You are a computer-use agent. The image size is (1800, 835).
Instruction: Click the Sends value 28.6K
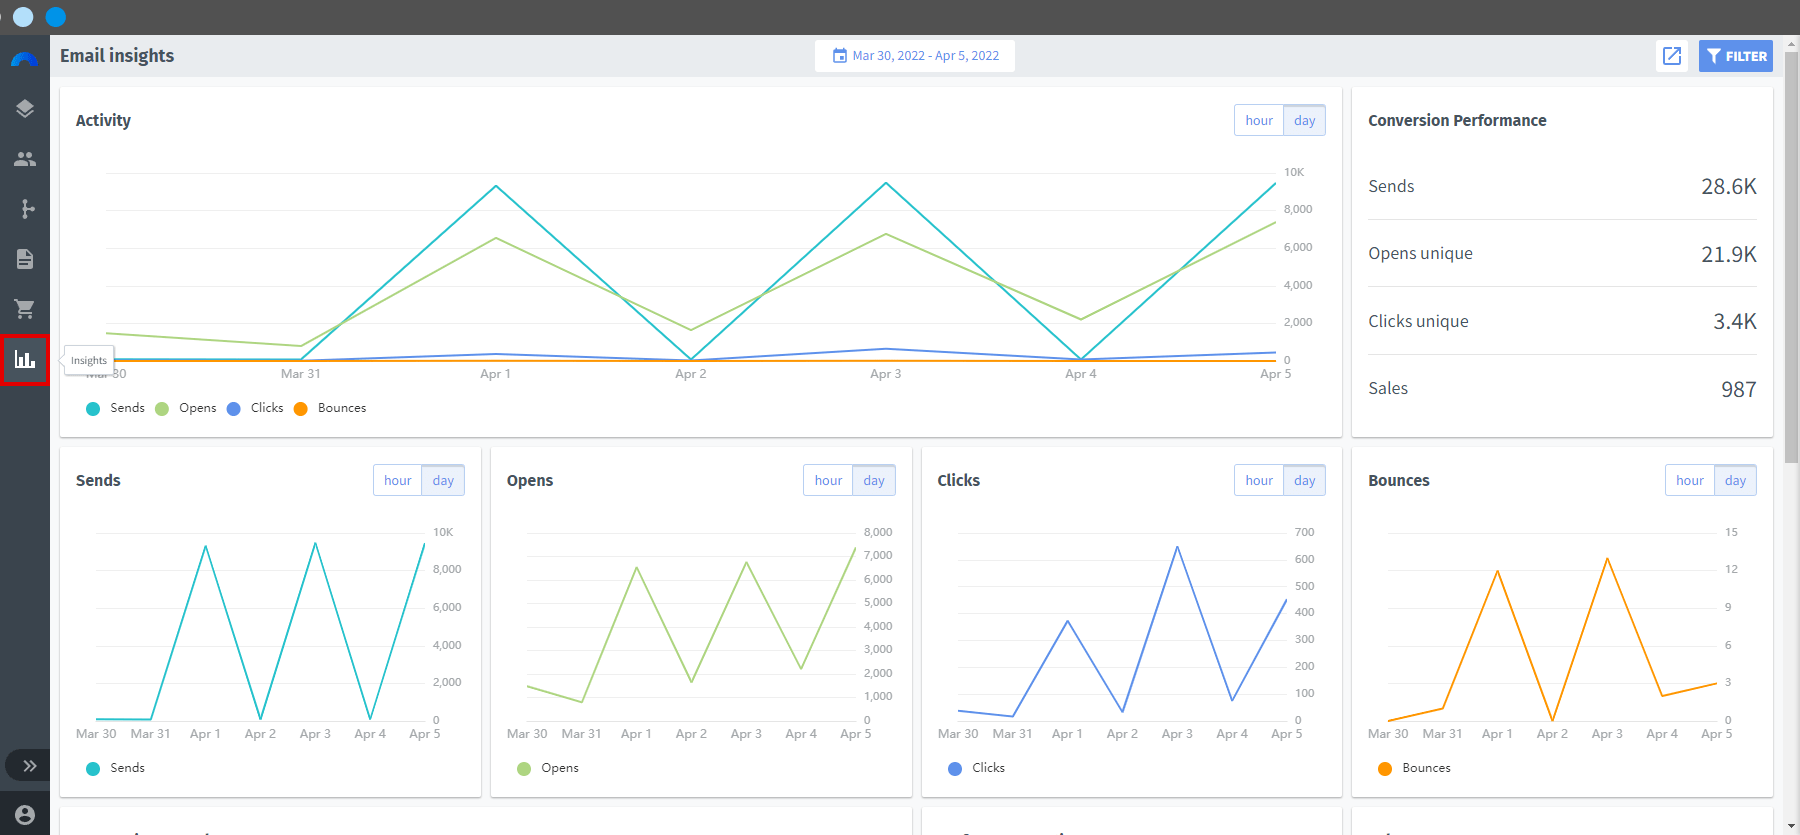click(x=1729, y=187)
